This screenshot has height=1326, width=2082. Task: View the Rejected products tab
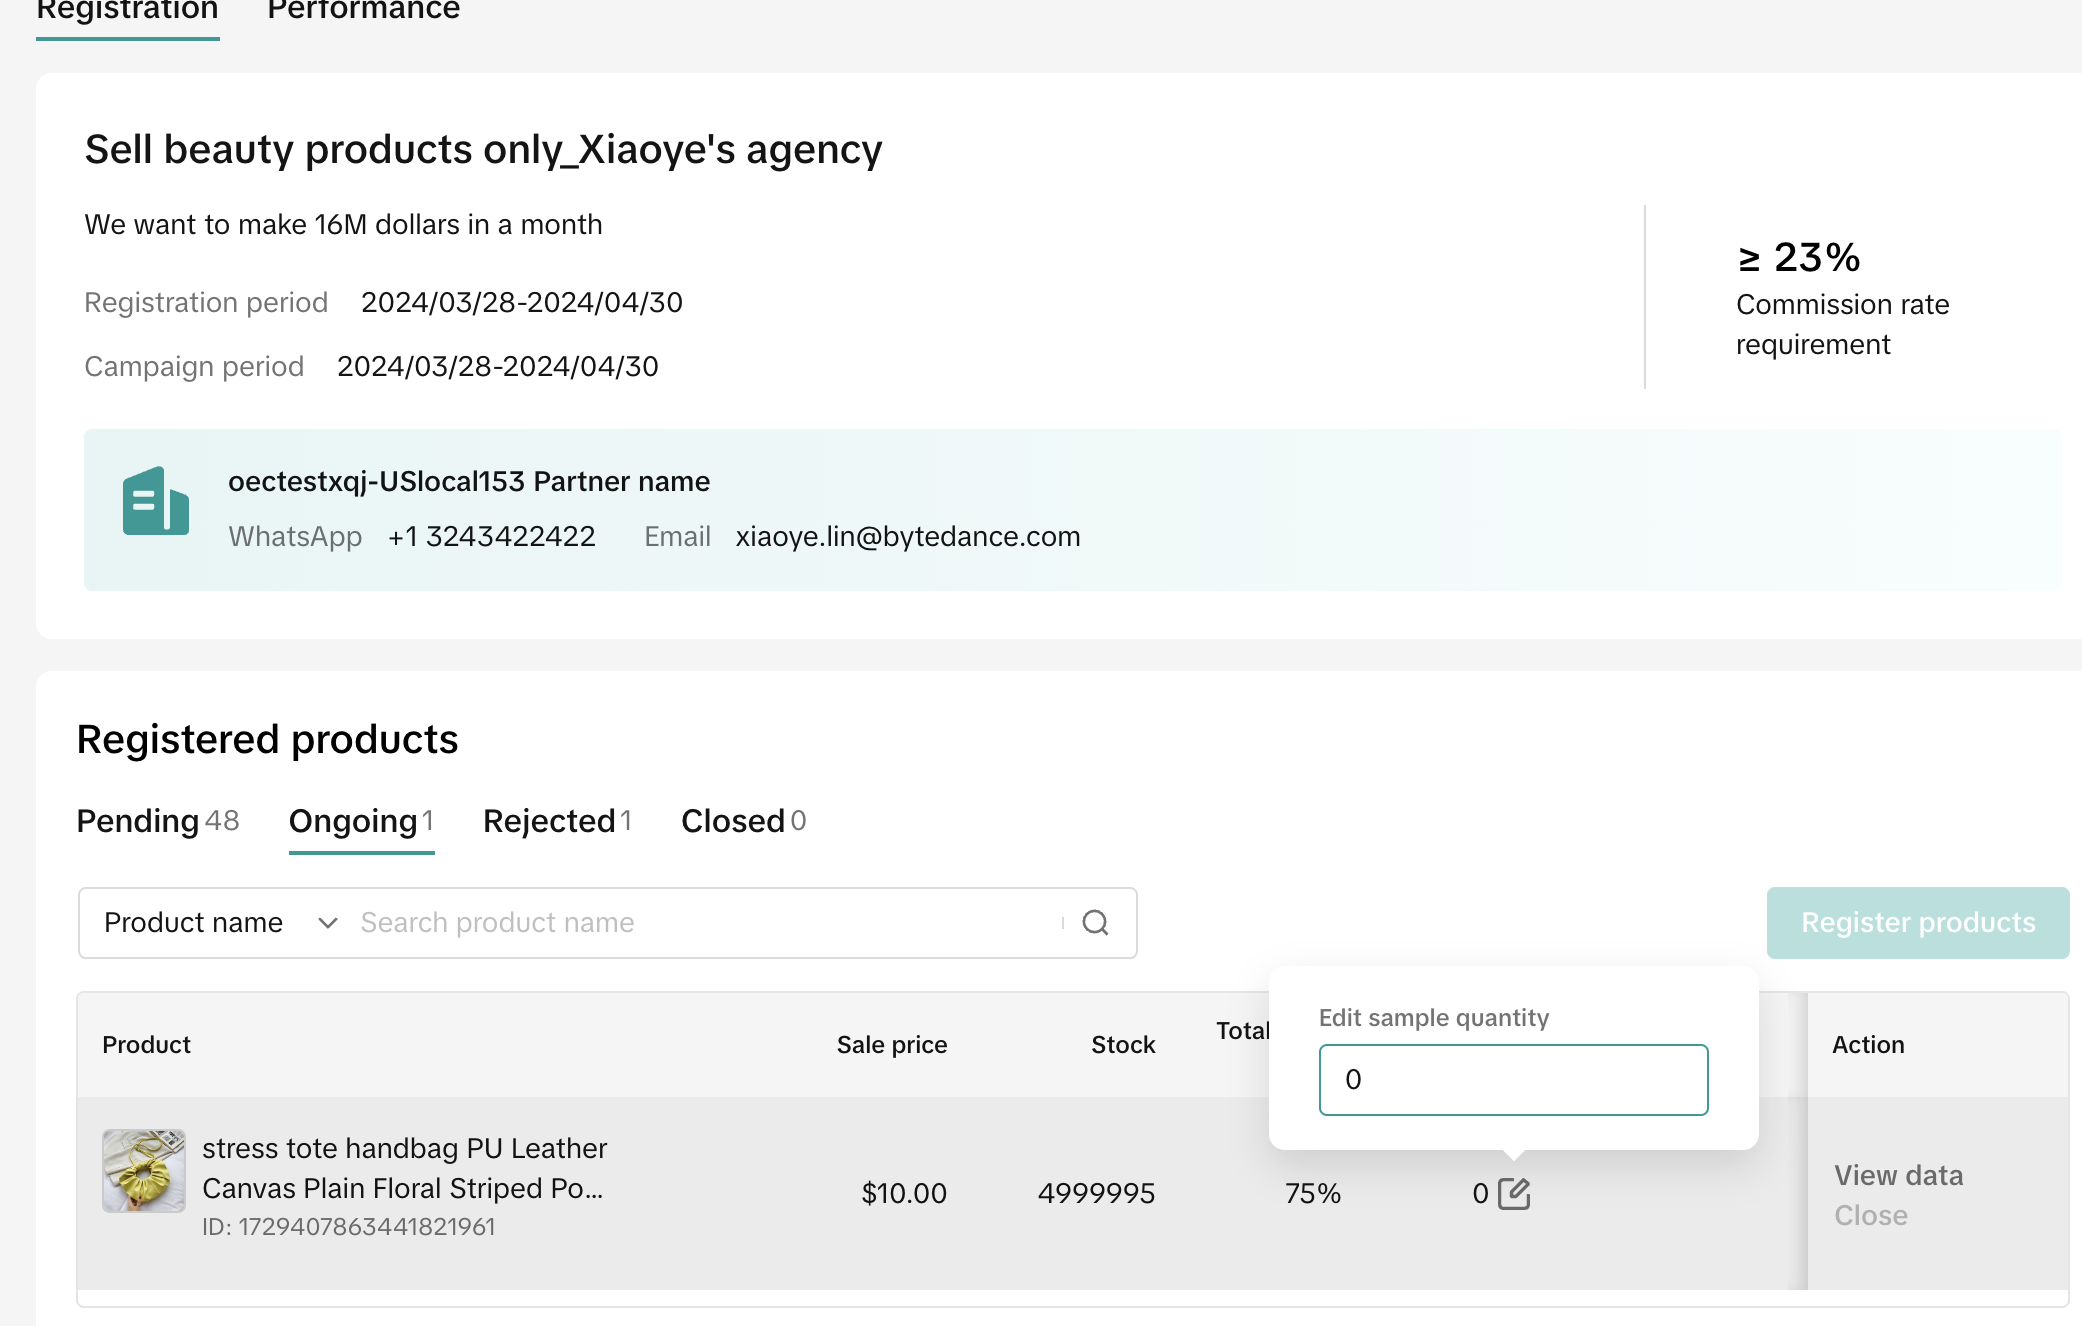click(x=557, y=821)
